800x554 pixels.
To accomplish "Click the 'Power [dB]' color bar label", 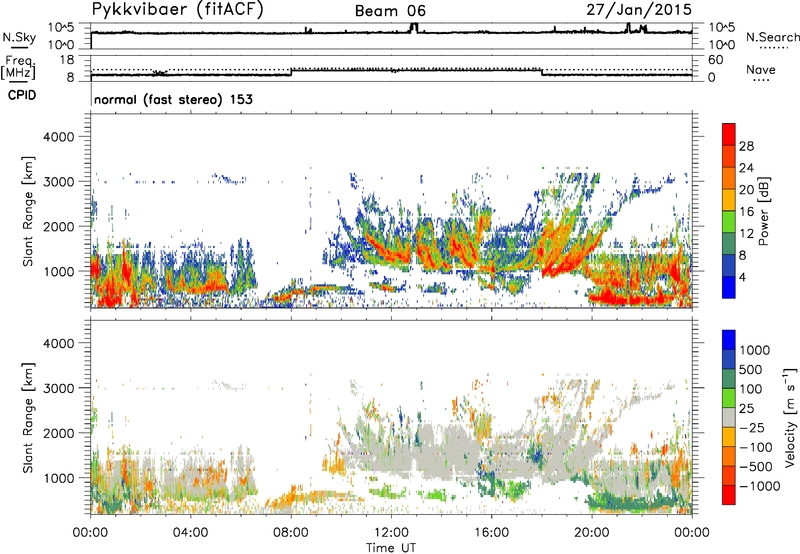I will pos(763,211).
